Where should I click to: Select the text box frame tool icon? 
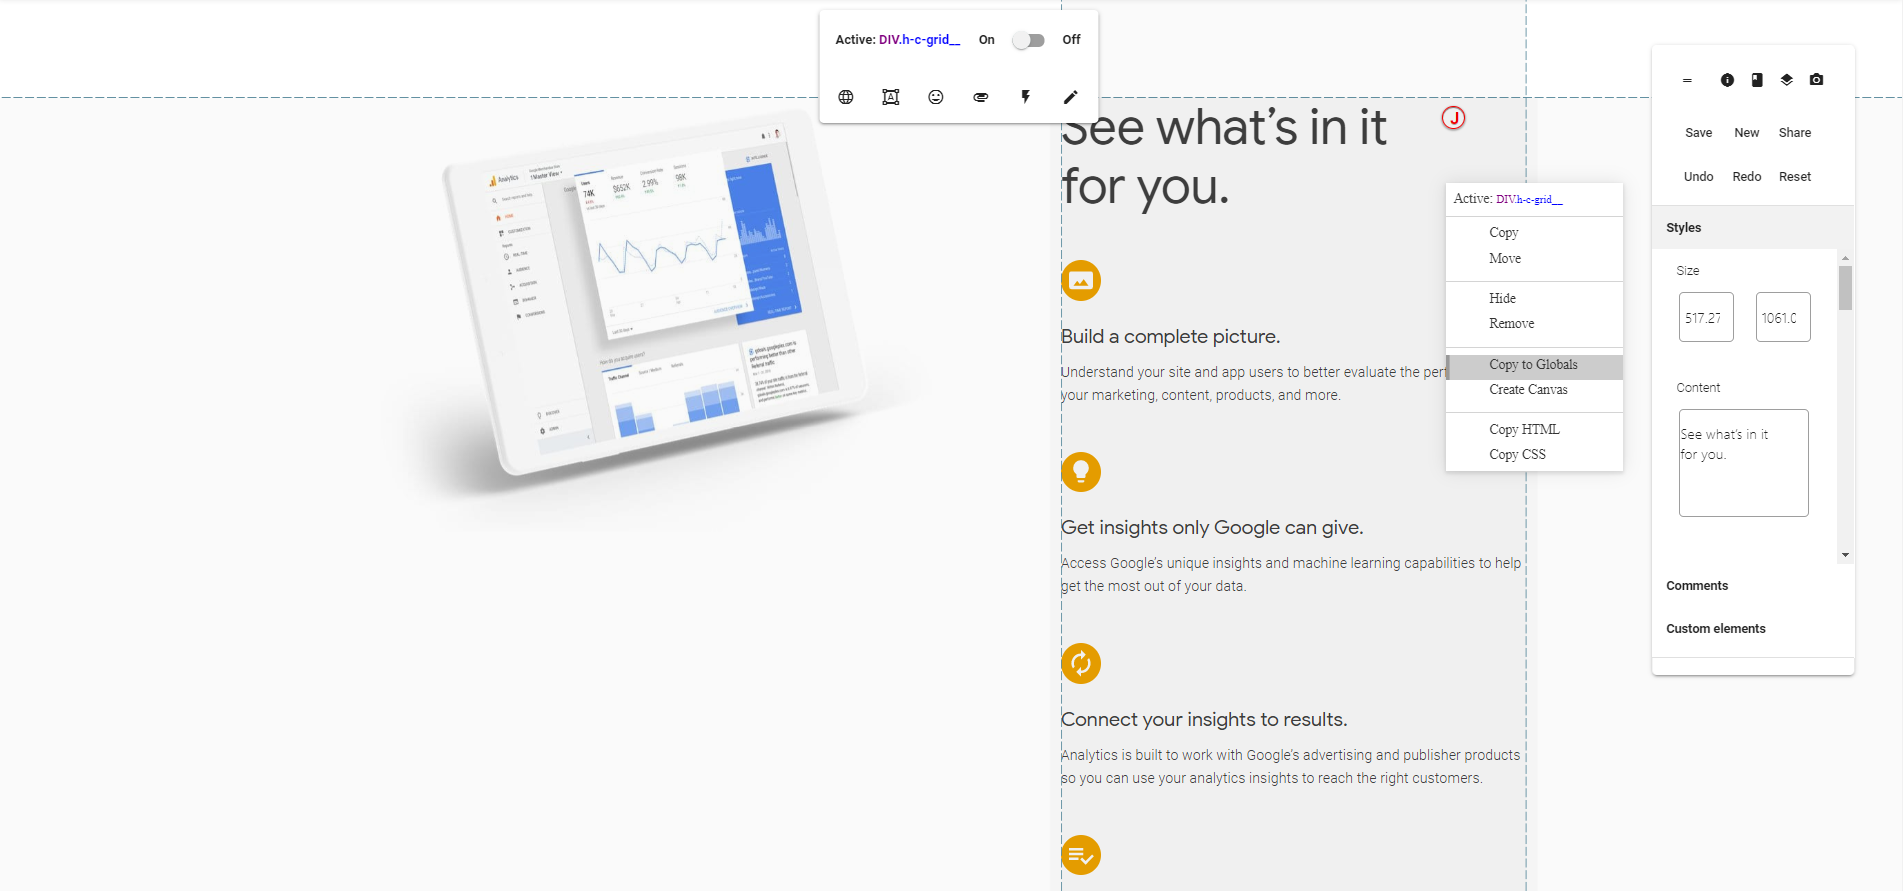[x=891, y=97]
